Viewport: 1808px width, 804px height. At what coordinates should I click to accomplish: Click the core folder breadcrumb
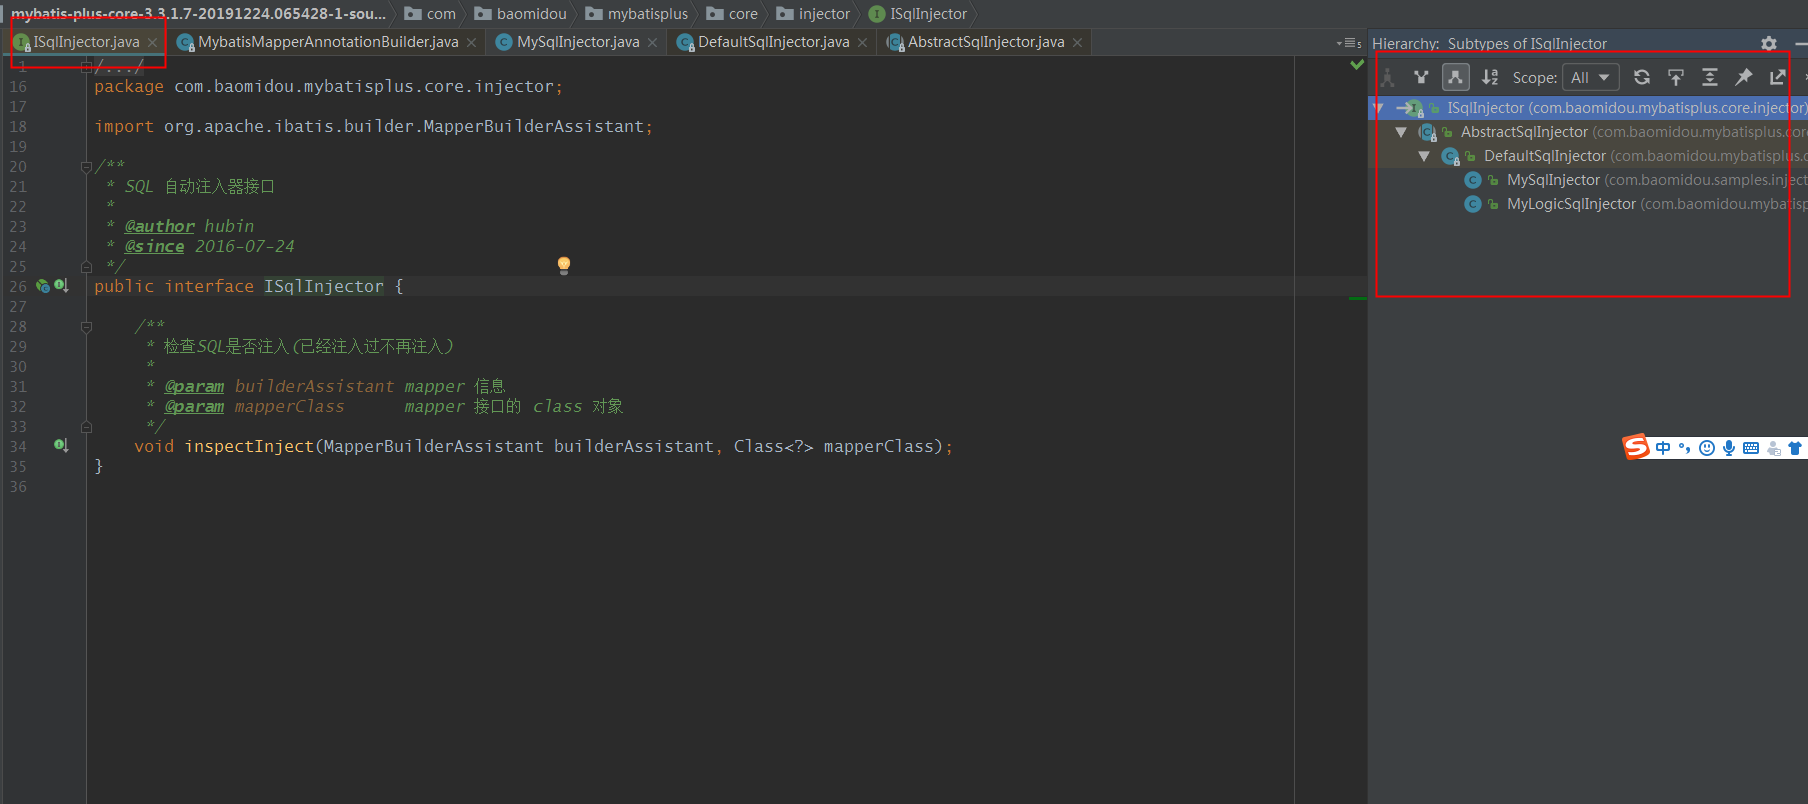pos(733,14)
